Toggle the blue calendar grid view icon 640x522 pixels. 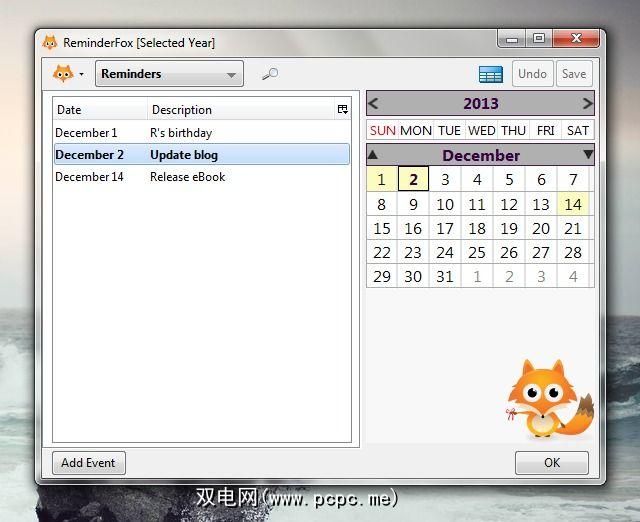tap(491, 74)
